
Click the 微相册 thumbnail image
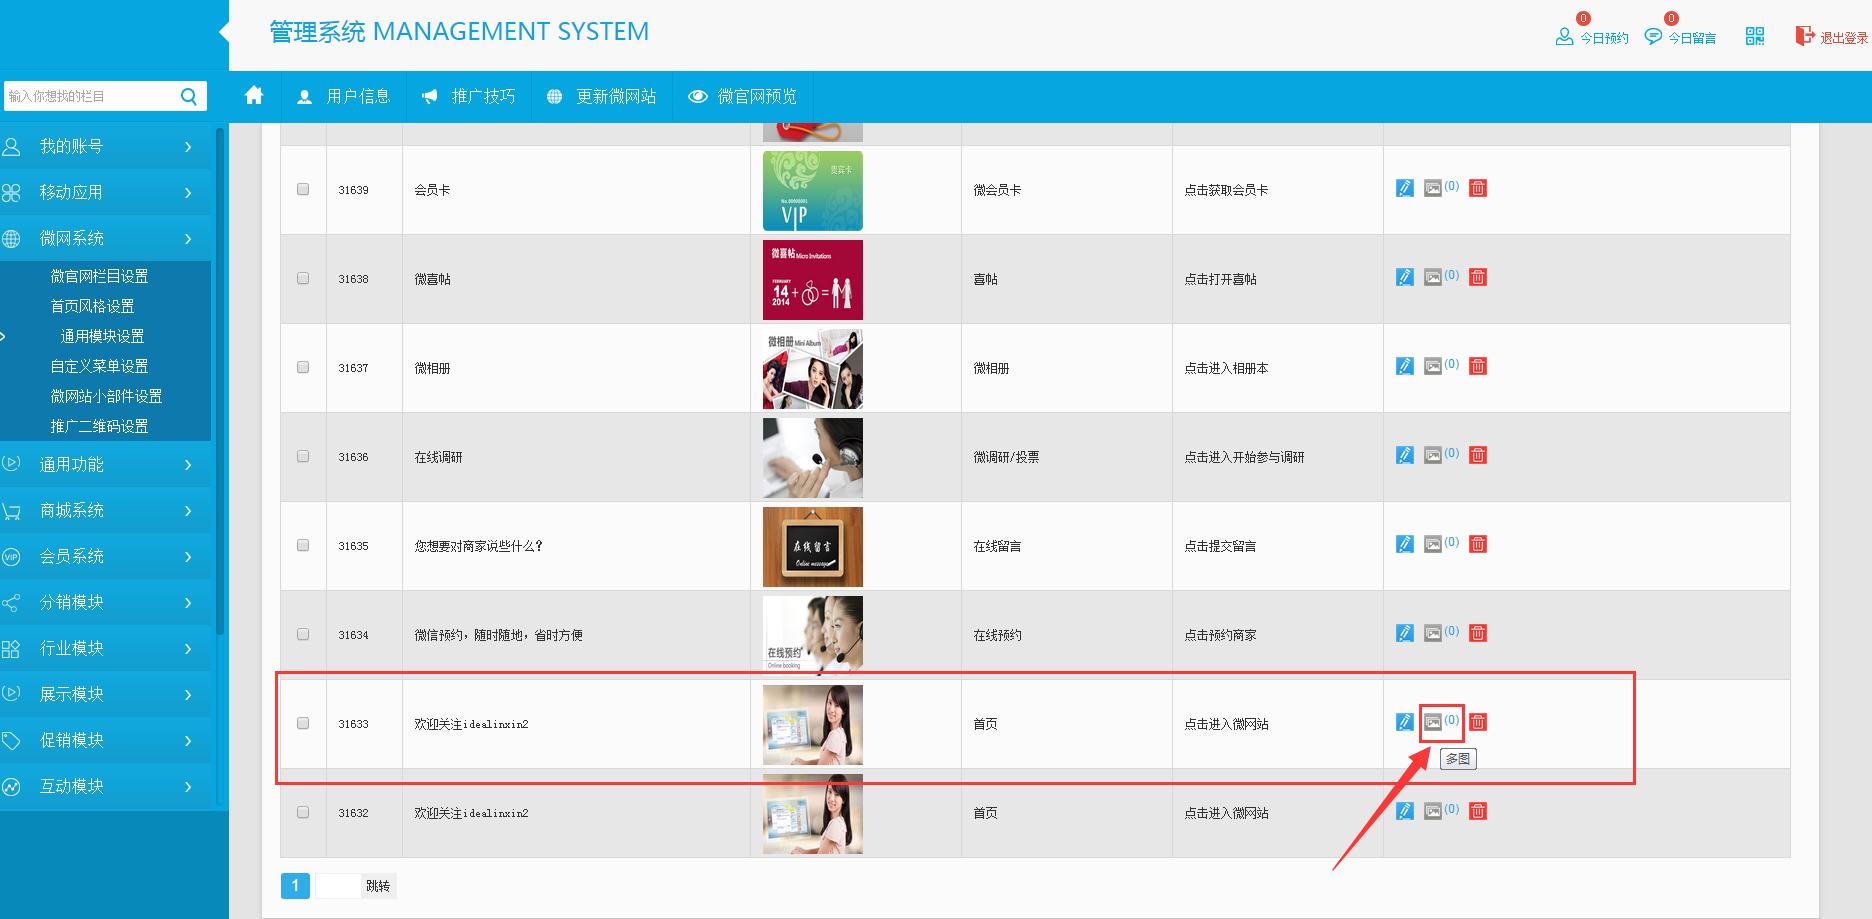[x=812, y=369]
